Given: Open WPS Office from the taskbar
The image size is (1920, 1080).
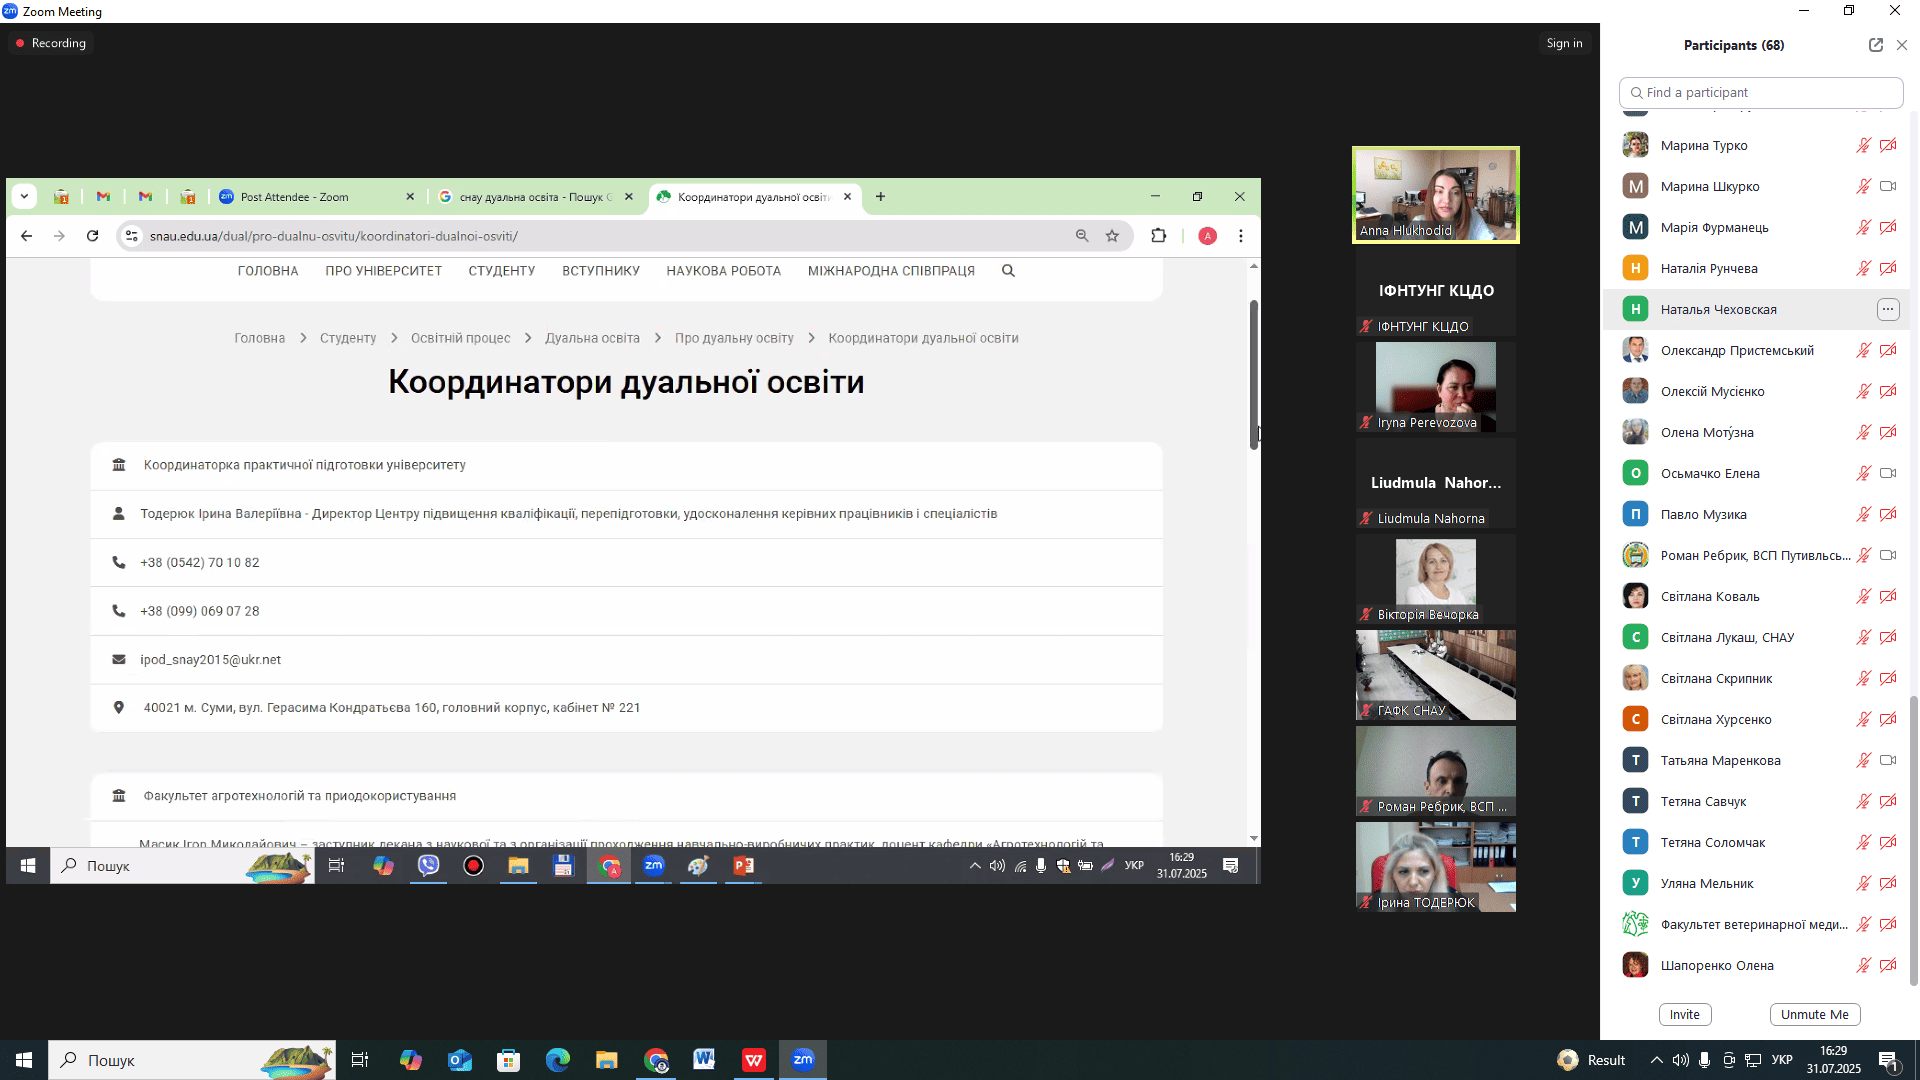Looking at the screenshot, I should [x=753, y=1060].
